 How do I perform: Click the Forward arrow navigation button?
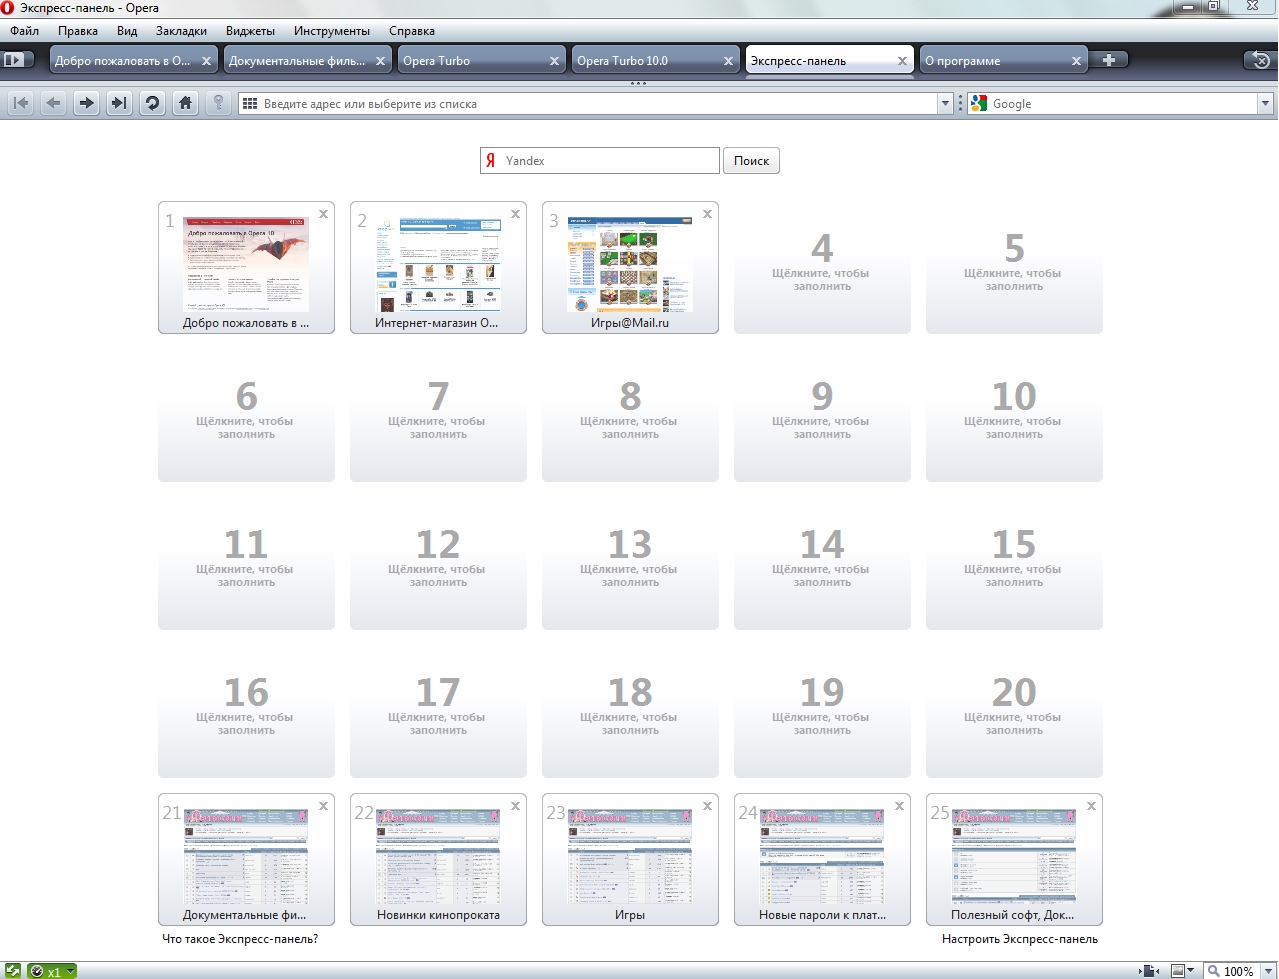(x=86, y=103)
